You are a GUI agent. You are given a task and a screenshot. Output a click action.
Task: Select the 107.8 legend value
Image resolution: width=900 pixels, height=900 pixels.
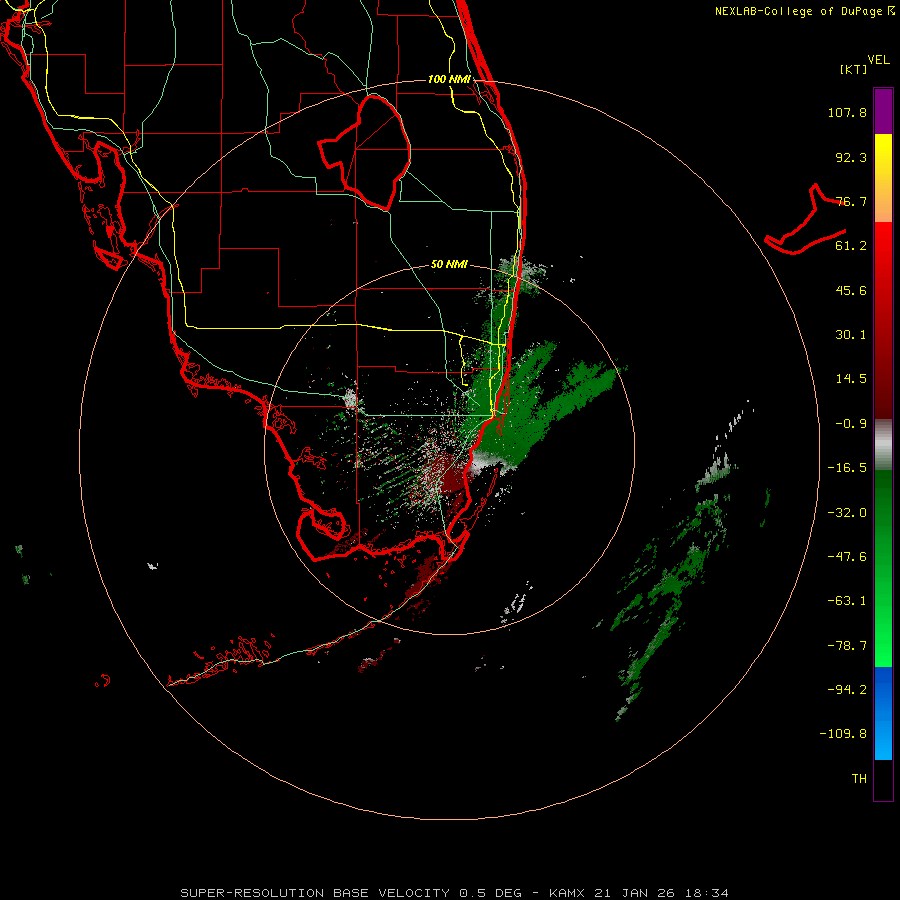(847, 112)
